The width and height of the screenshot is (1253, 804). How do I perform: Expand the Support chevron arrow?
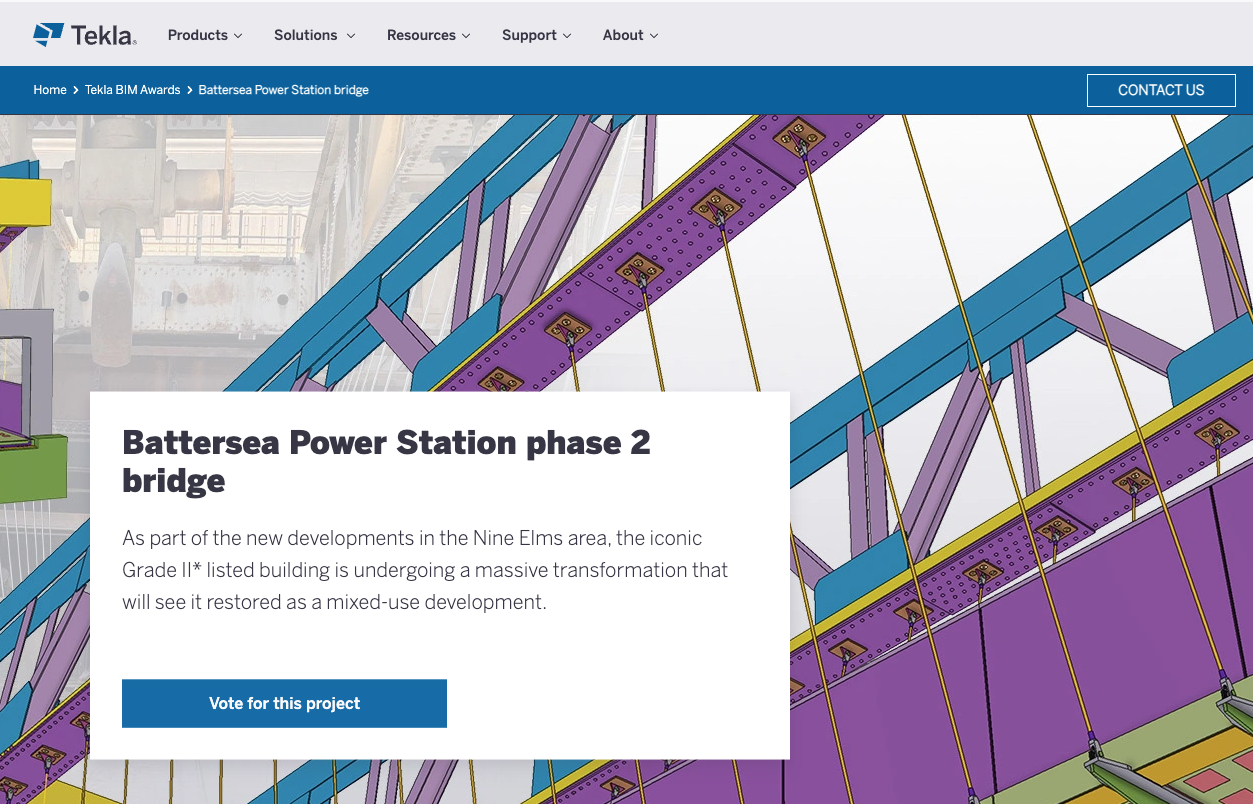(x=567, y=36)
